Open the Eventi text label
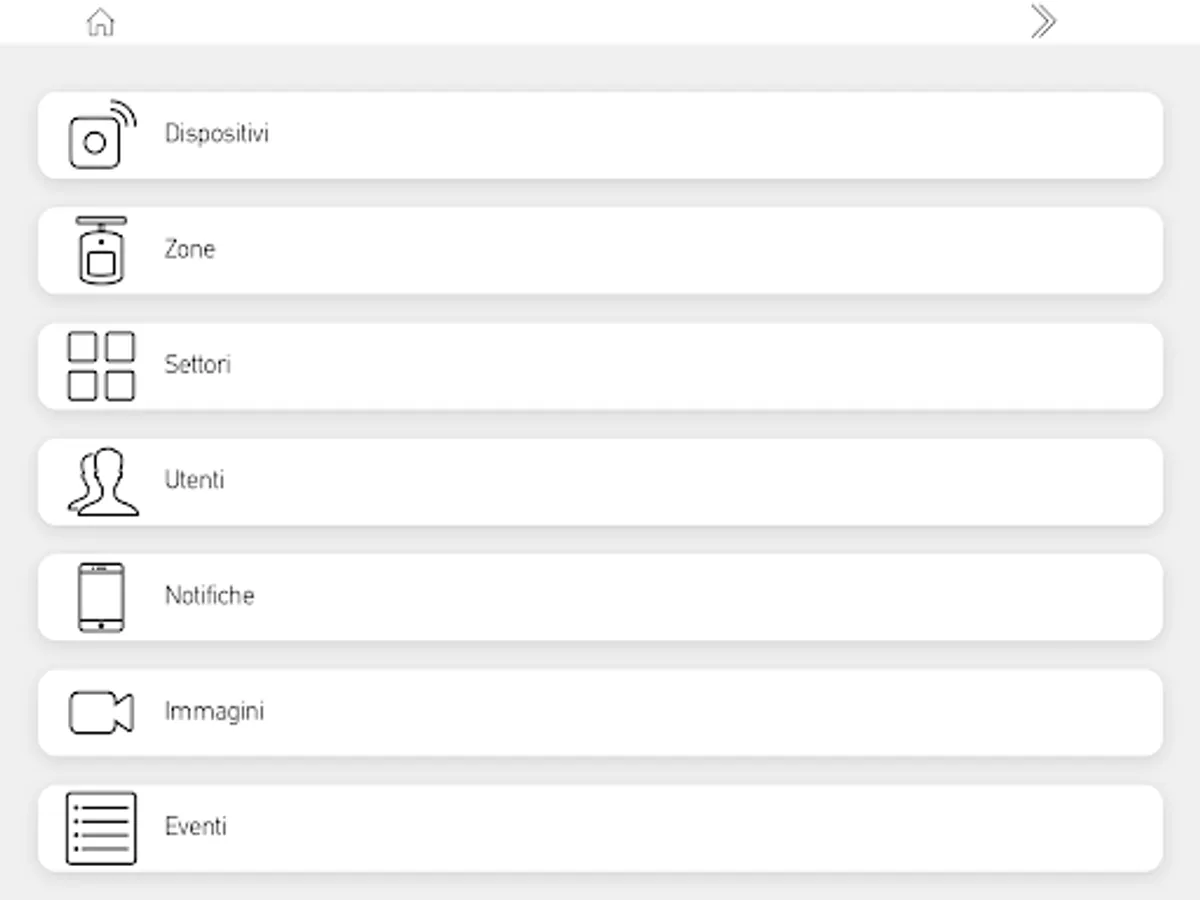The image size is (1200, 900). click(x=196, y=827)
